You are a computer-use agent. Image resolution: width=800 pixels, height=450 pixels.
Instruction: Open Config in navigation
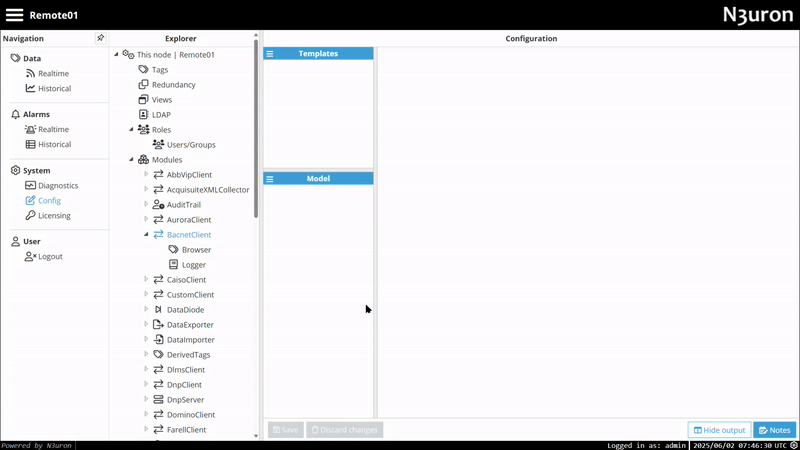tap(49, 201)
